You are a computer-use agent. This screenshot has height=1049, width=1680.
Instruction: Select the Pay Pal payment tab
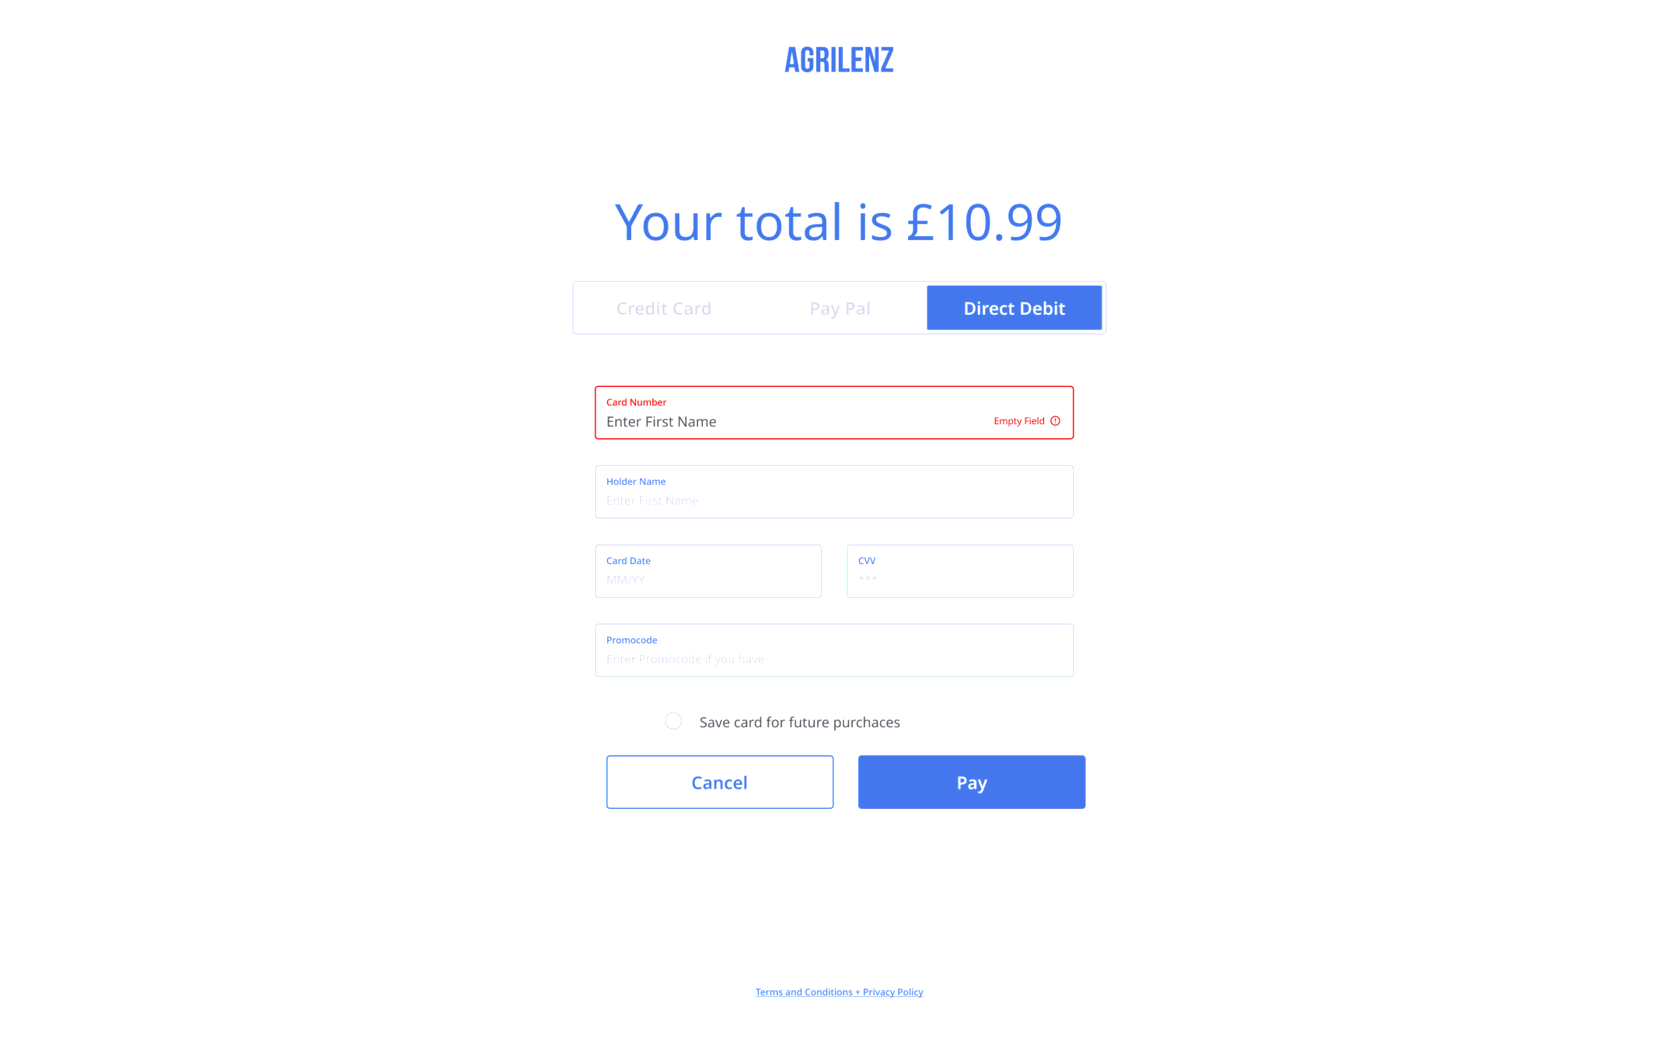pyautogui.click(x=839, y=308)
